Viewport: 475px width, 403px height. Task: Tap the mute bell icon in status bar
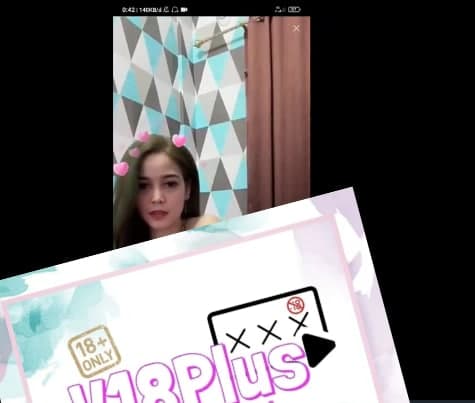167,10
